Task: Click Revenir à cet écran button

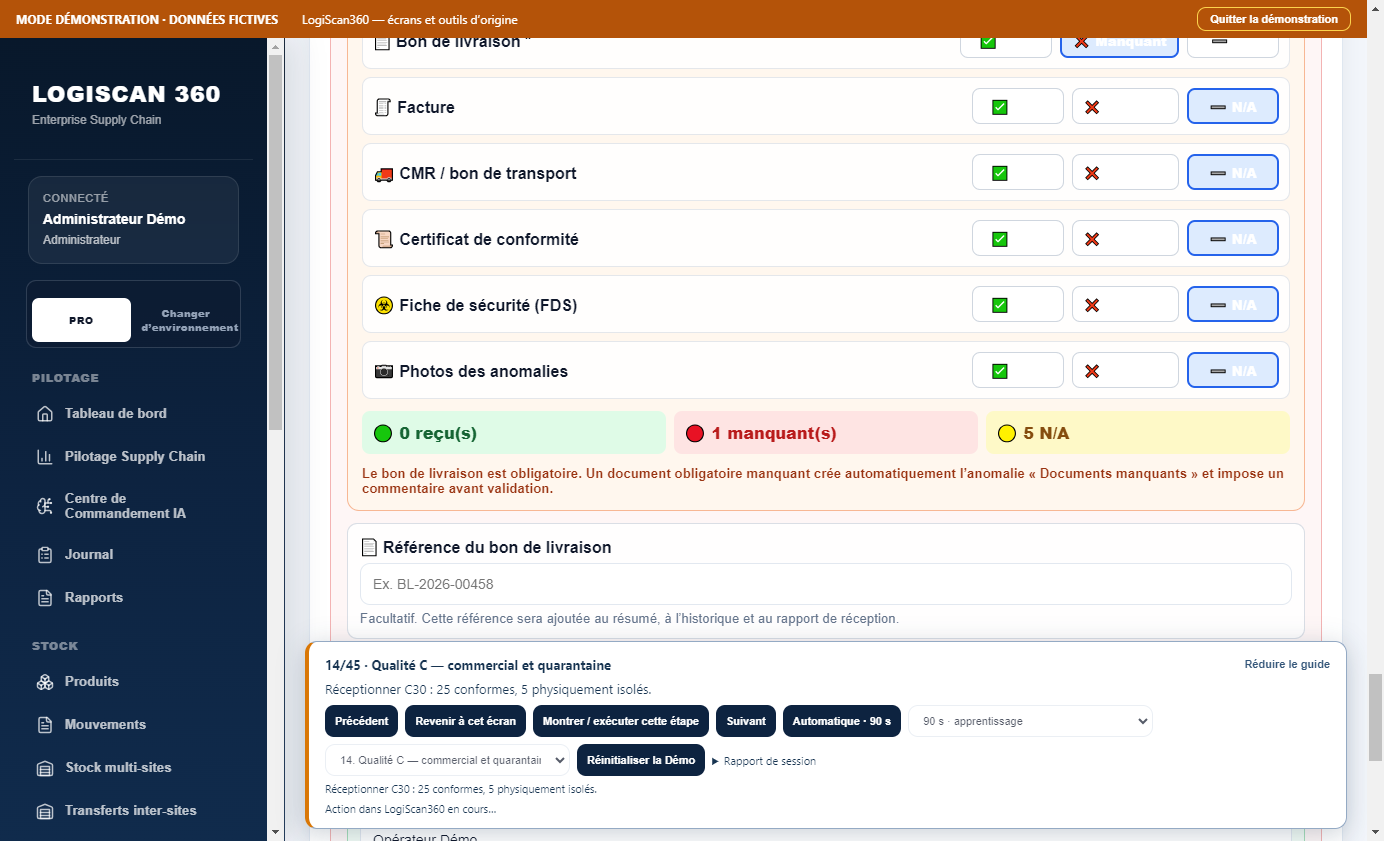Action: click(x=466, y=721)
